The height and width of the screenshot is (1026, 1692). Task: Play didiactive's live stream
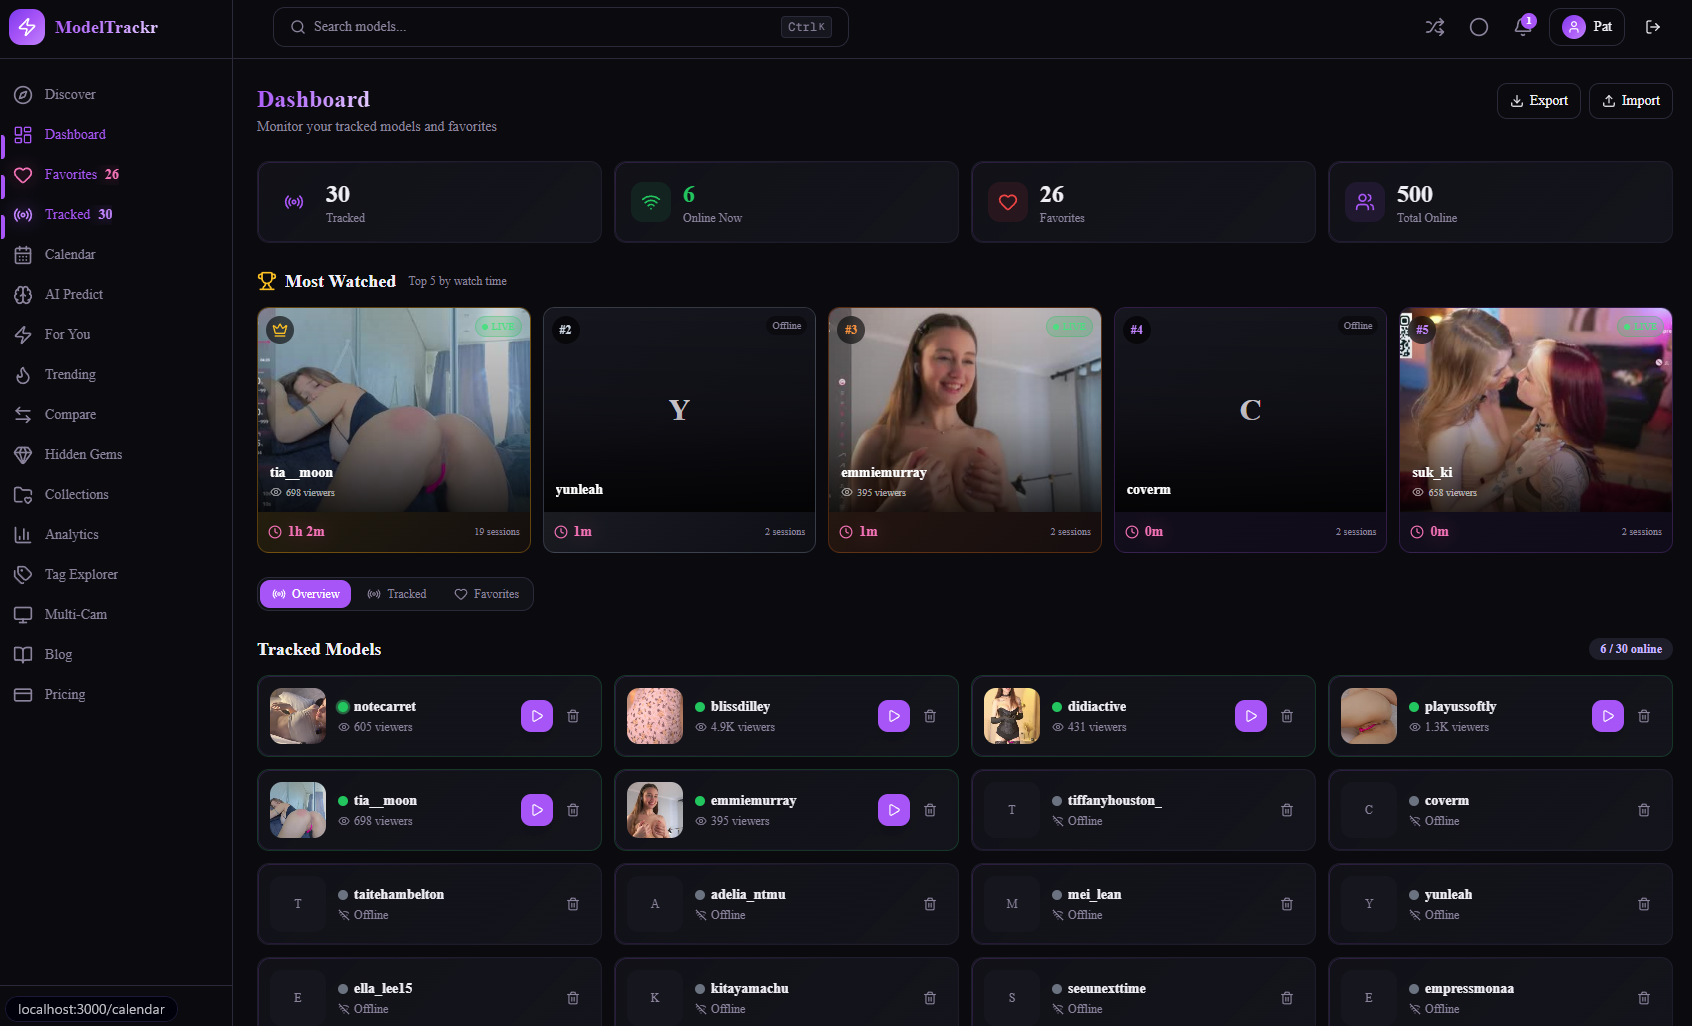[x=1250, y=716]
